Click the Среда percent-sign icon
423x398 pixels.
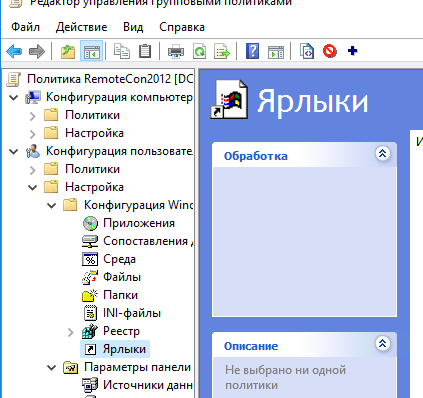(x=90, y=259)
